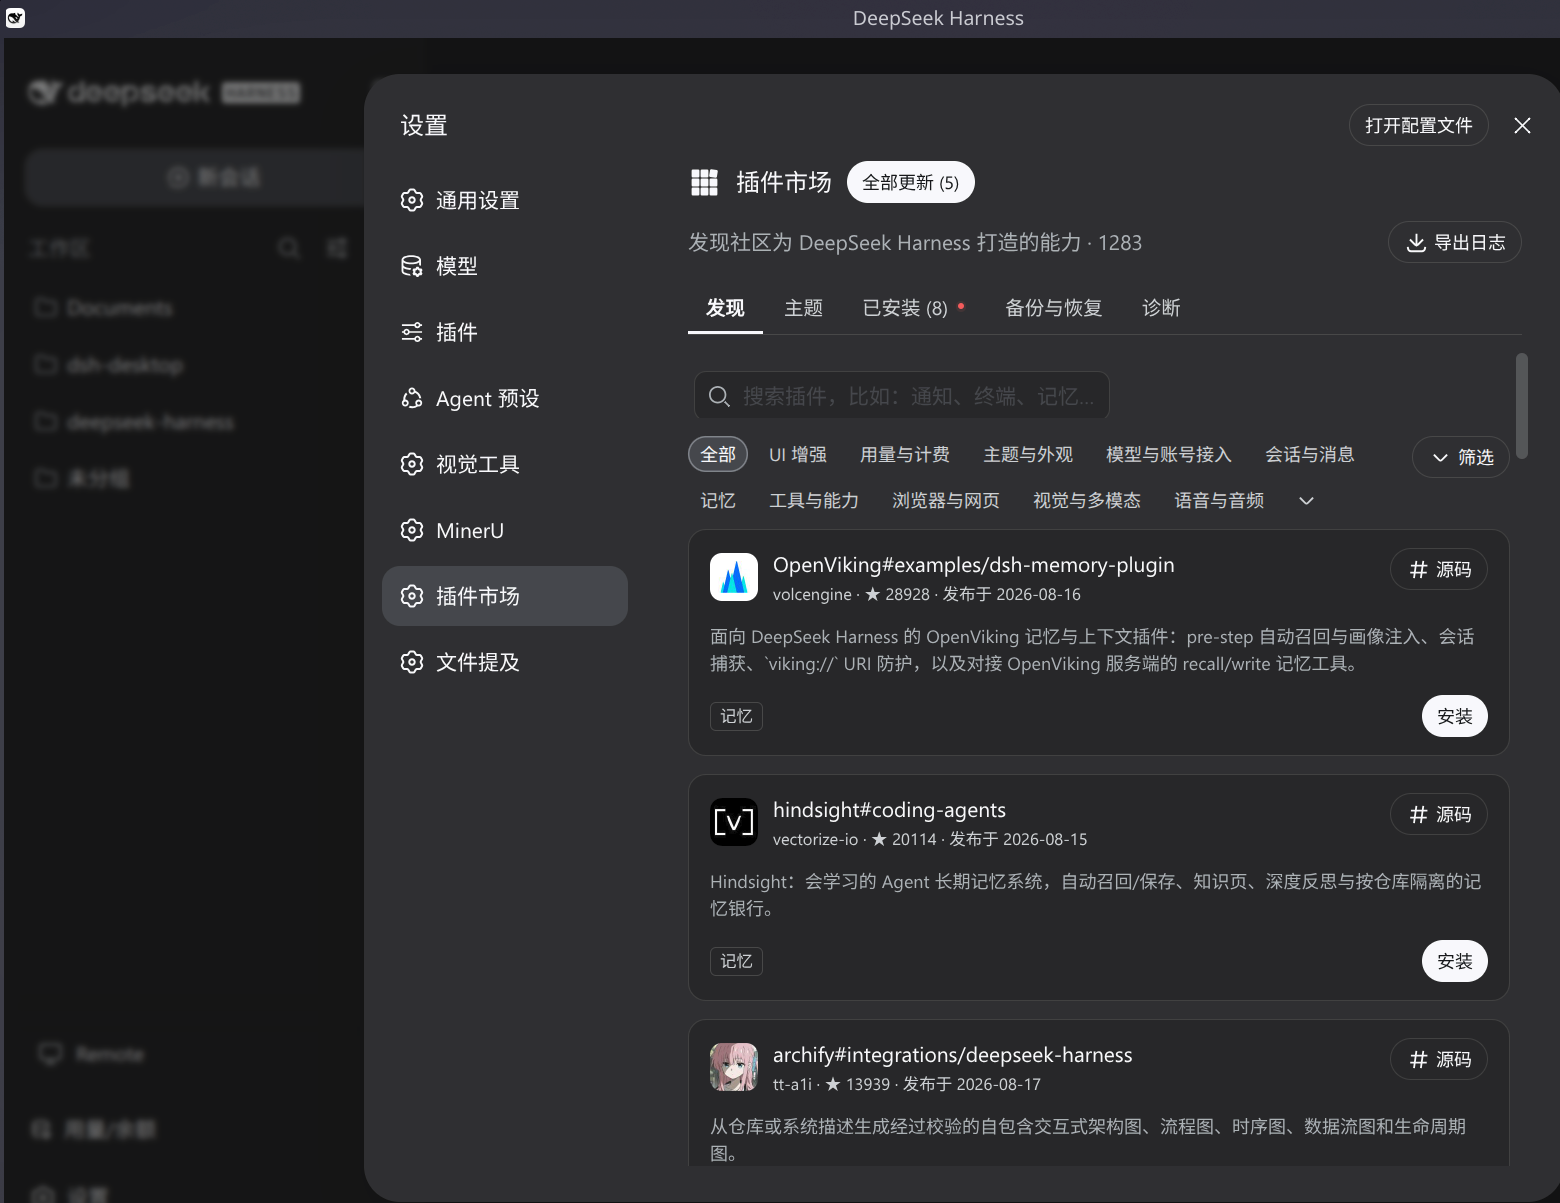Open 通用设置 in the settings sidebar
Viewport: 1560px width, 1203px height.
click(505, 200)
